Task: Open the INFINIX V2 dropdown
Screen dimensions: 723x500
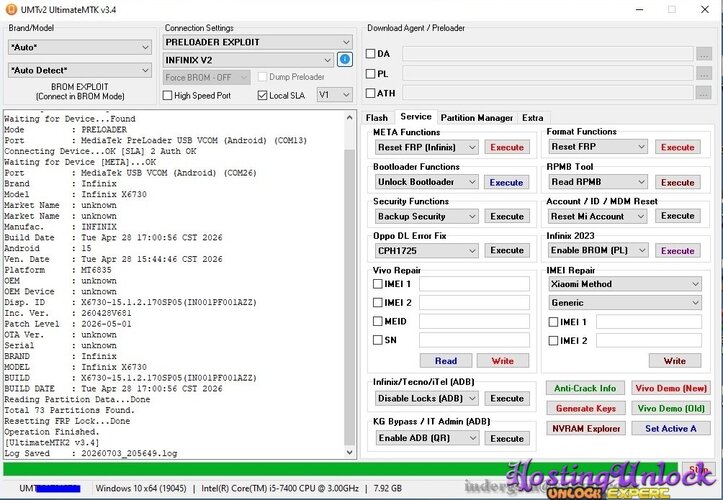Action: point(248,60)
